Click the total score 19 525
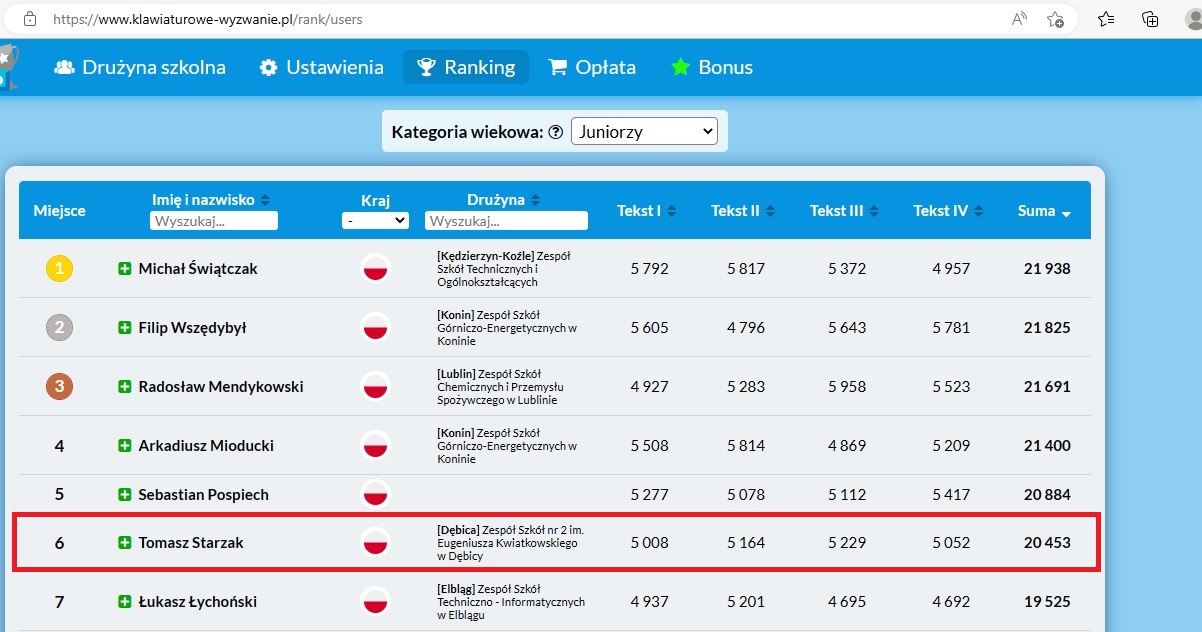Image resolution: width=1202 pixels, height=632 pixels. (x=1047, y=602)
